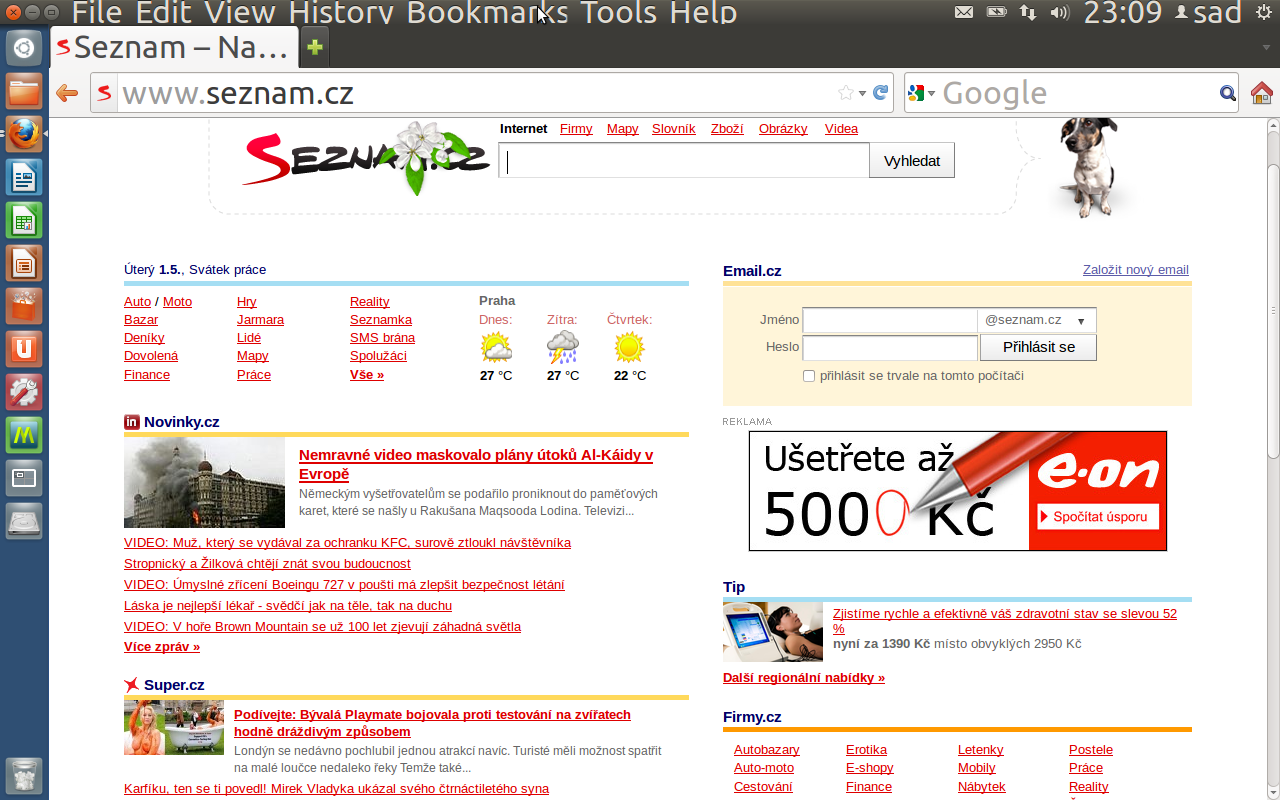The image size is (1280, 800).
Task: Open Dash home from the launcher
Action: click(24, 47)
